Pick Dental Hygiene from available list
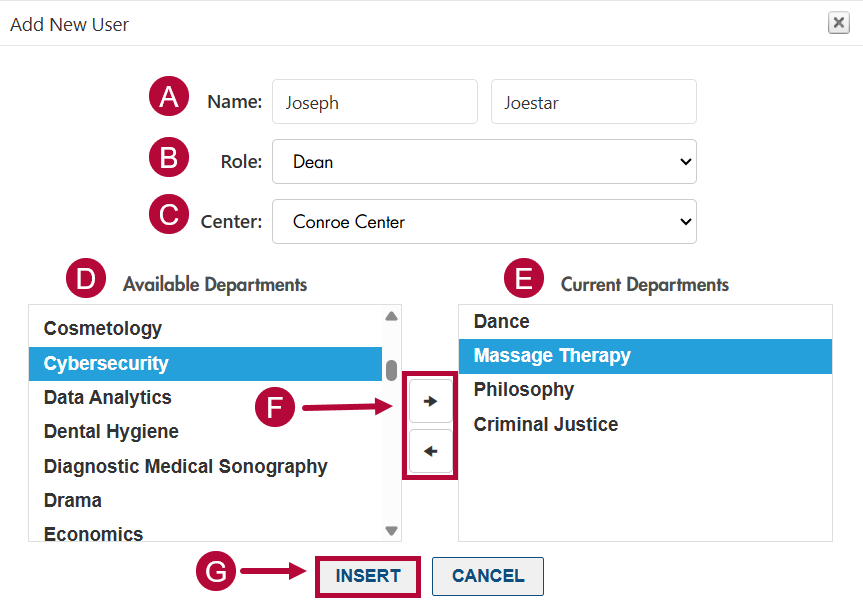This screenshot has width=863, height=616. point(111,432)
